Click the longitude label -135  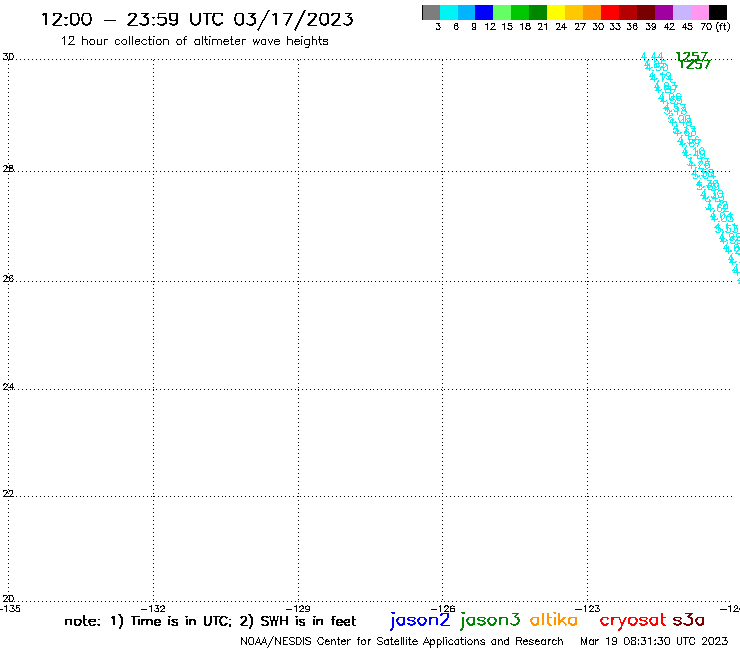click(x=10, y=608)
